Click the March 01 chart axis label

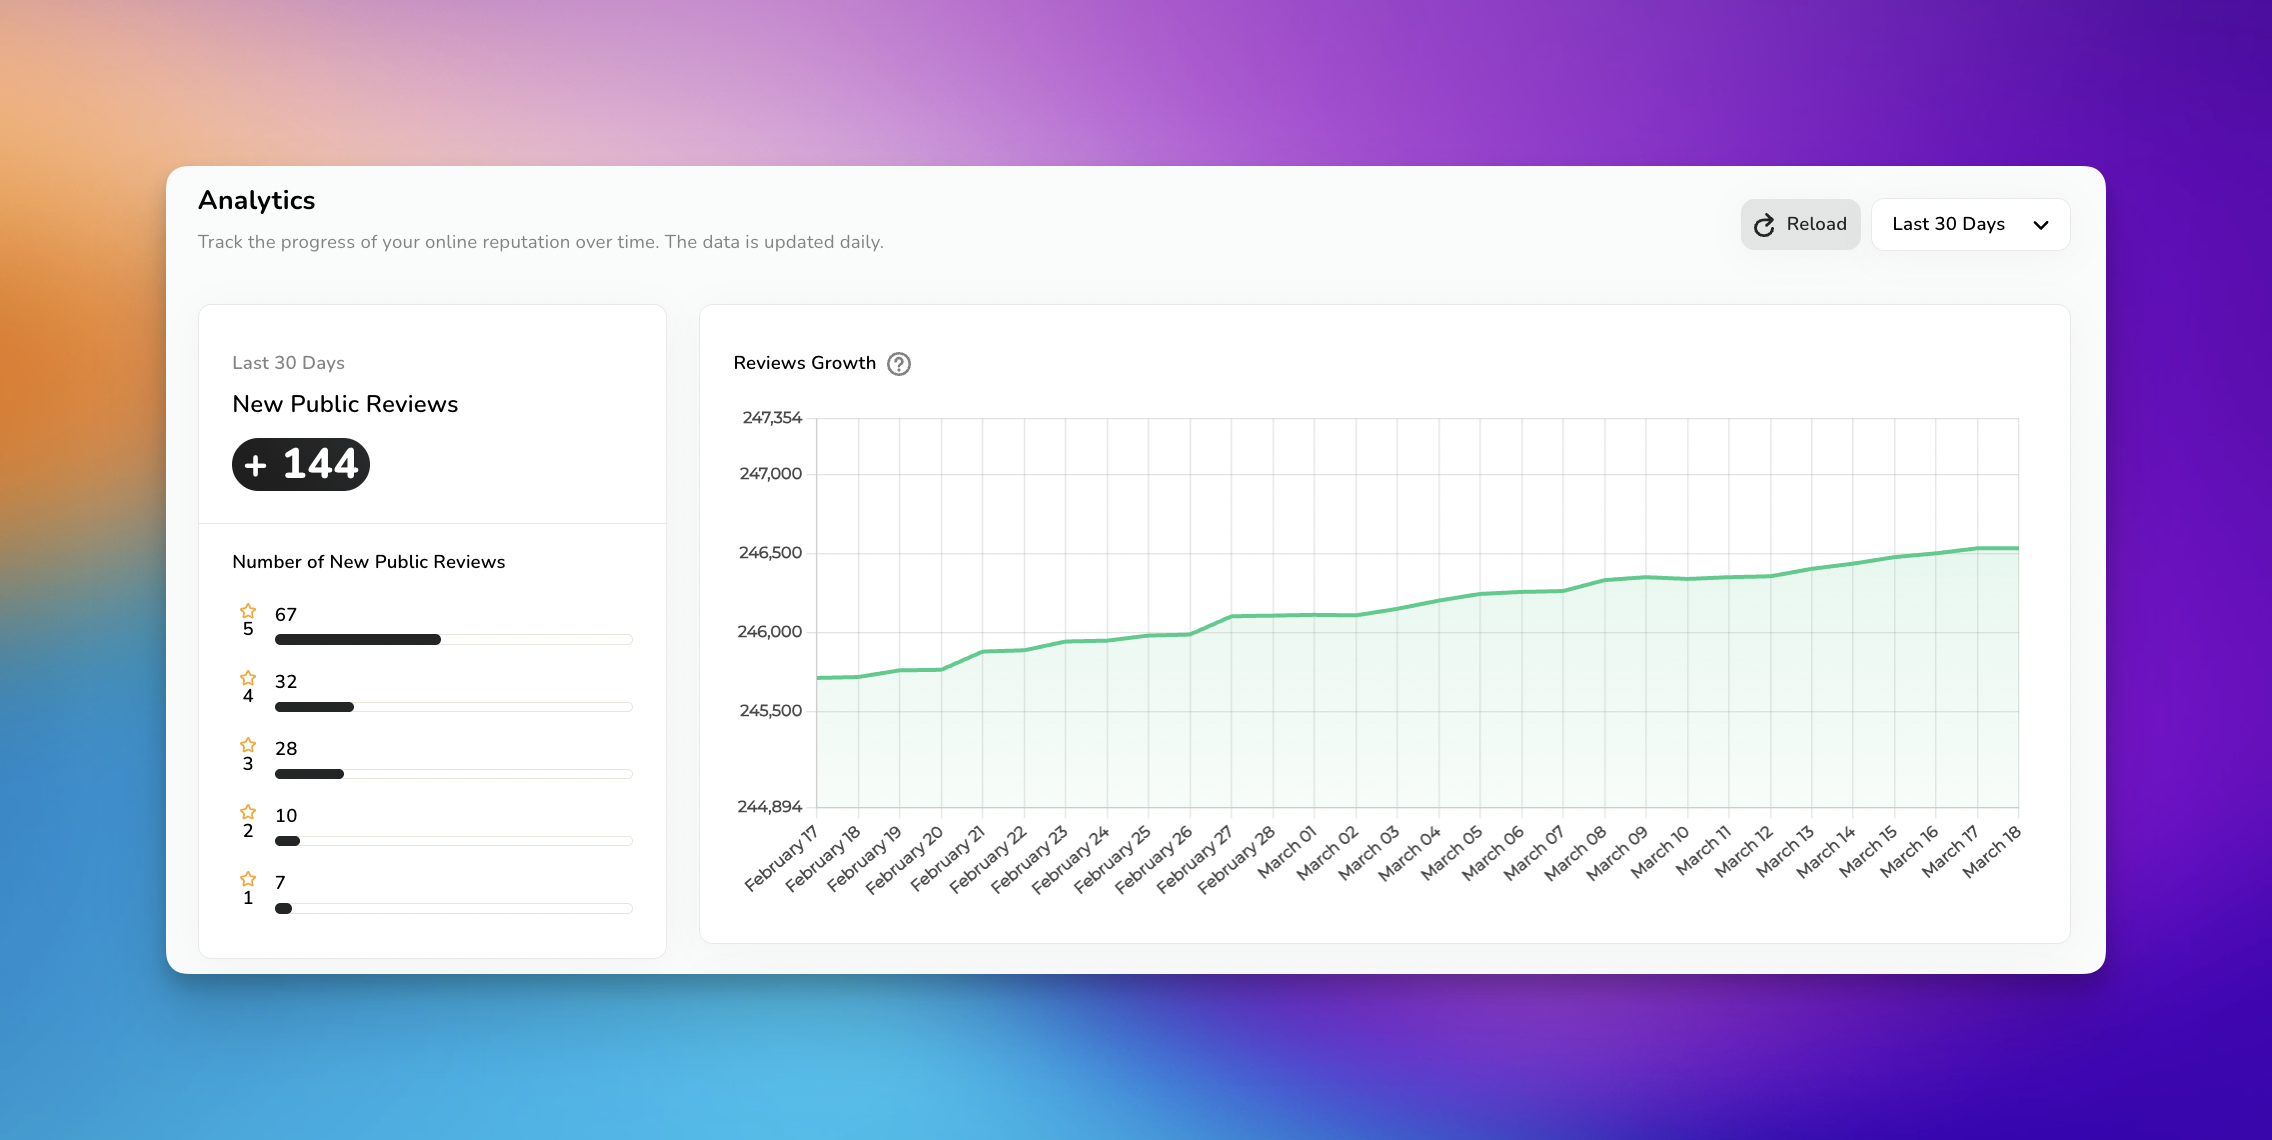1287,852
